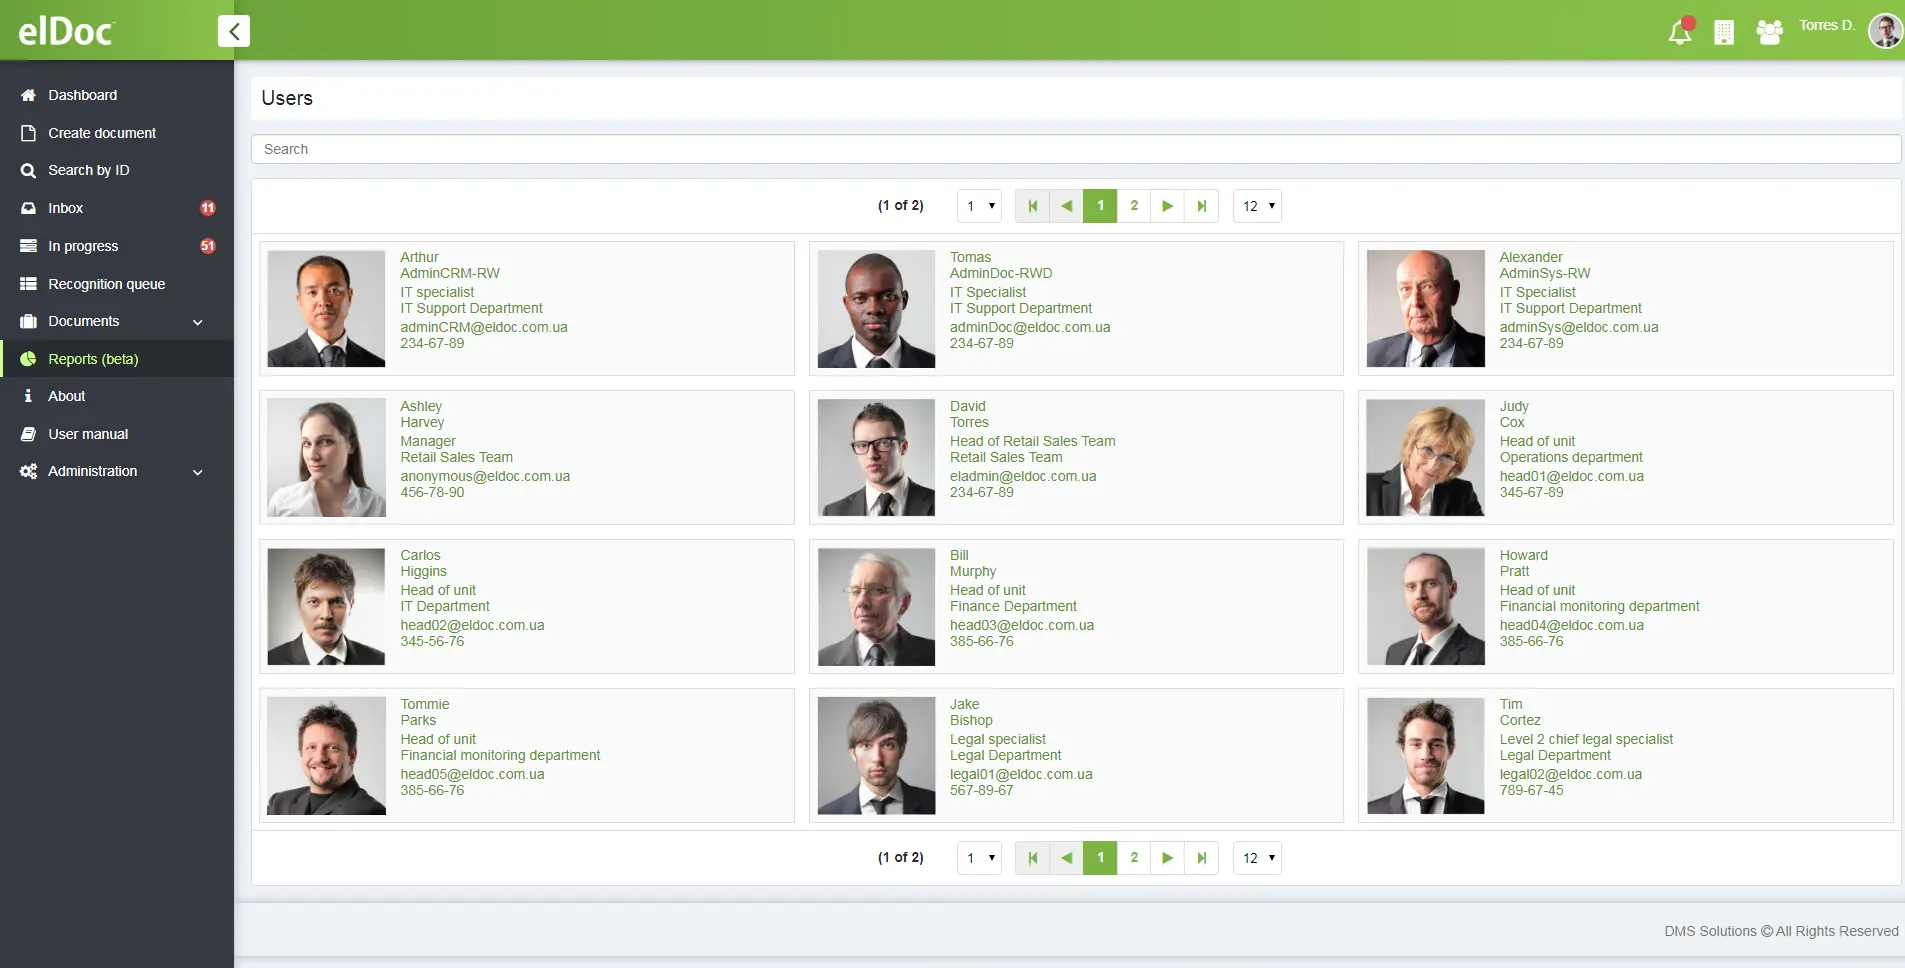The height and width of the screenshot is (968, 1905).
Task: Click email legal01@eldoc.com.ua
Action: [1021, 774]
